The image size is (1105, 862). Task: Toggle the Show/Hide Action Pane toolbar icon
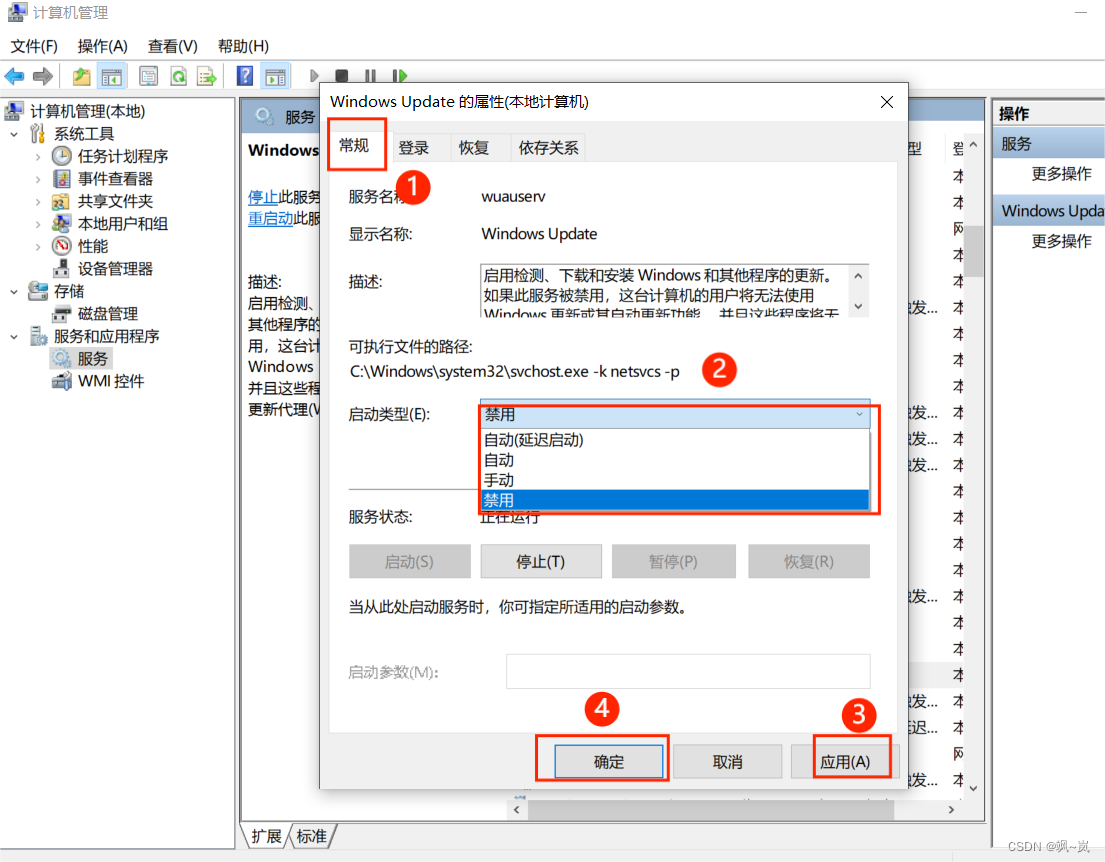click(x=276, y=76)
